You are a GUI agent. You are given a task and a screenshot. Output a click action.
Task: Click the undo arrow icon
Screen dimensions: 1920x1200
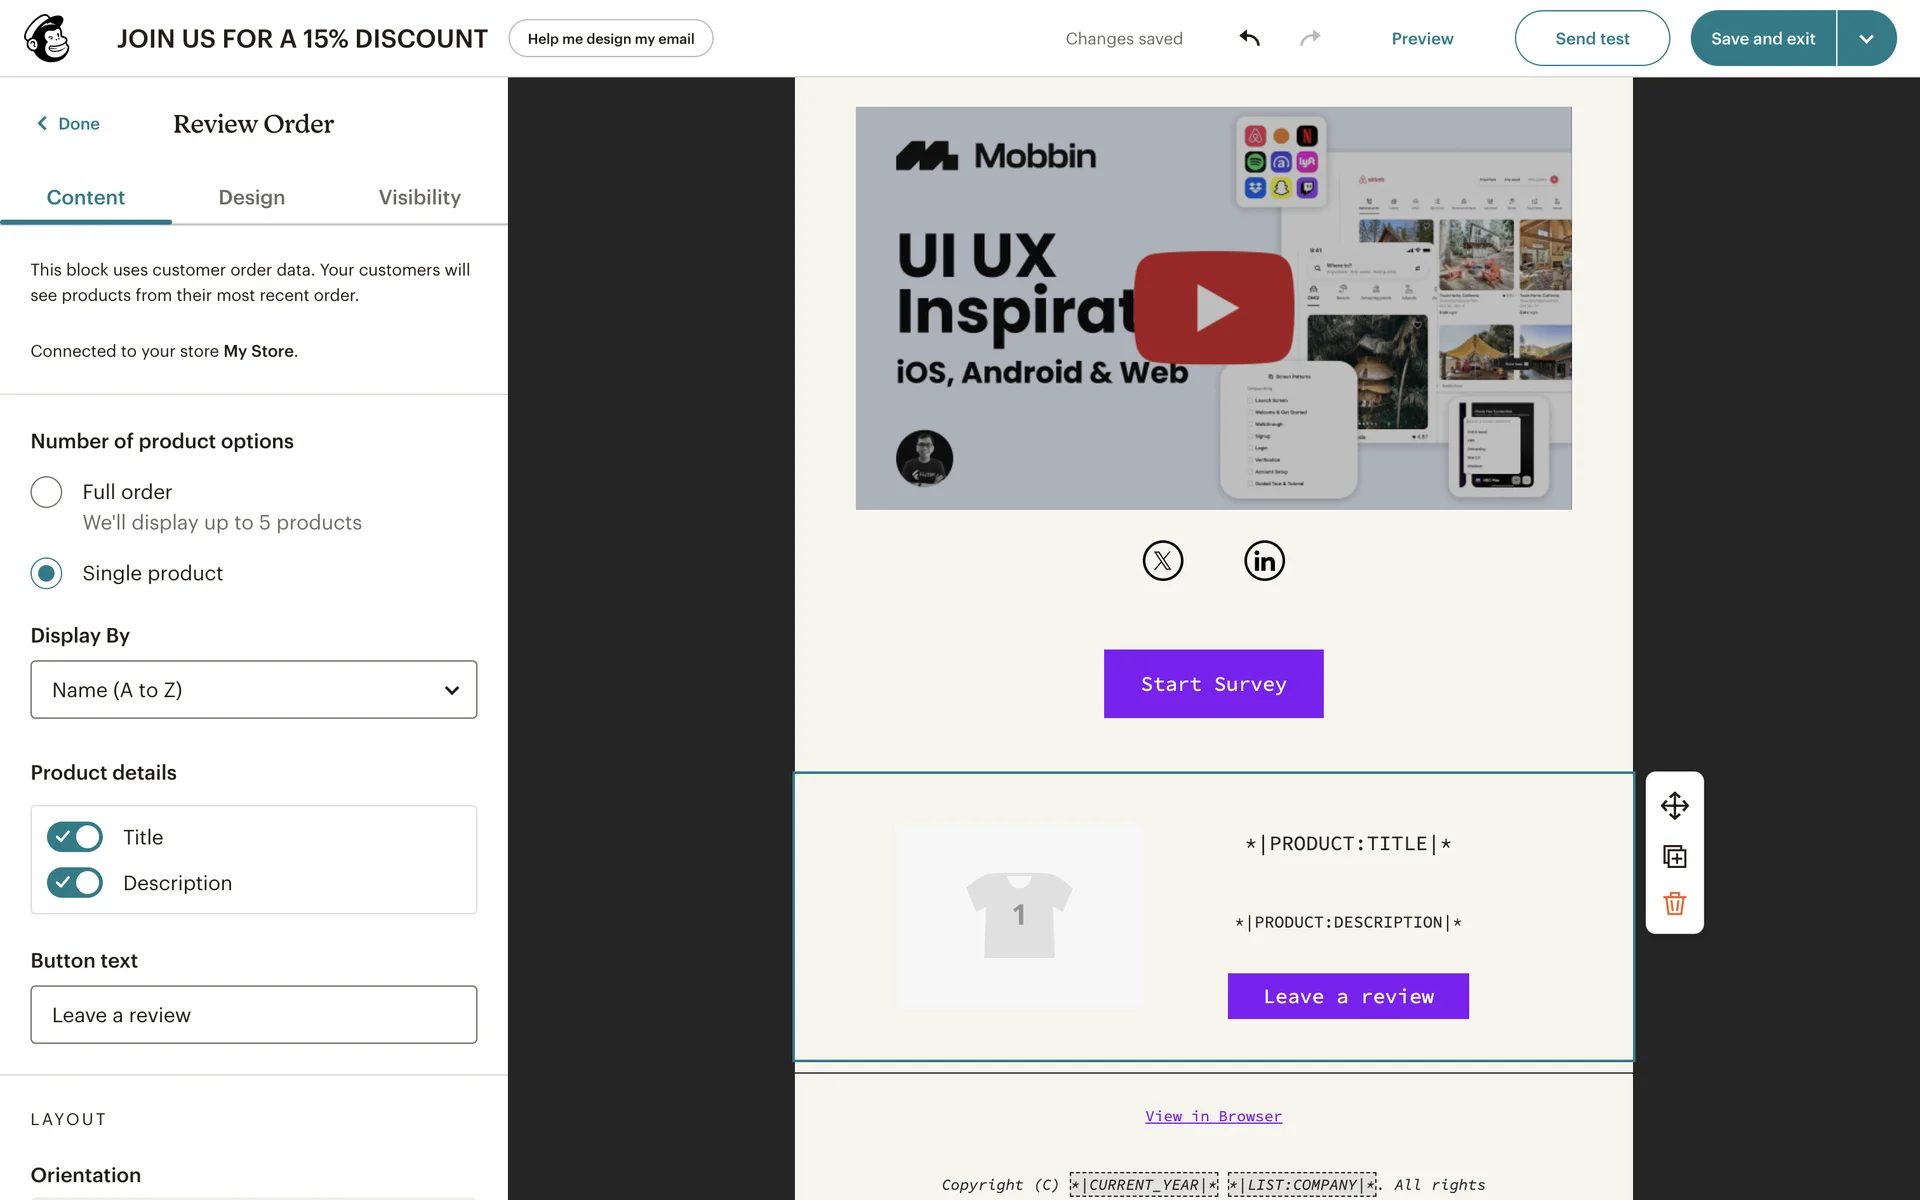(x=1249, y=38)
